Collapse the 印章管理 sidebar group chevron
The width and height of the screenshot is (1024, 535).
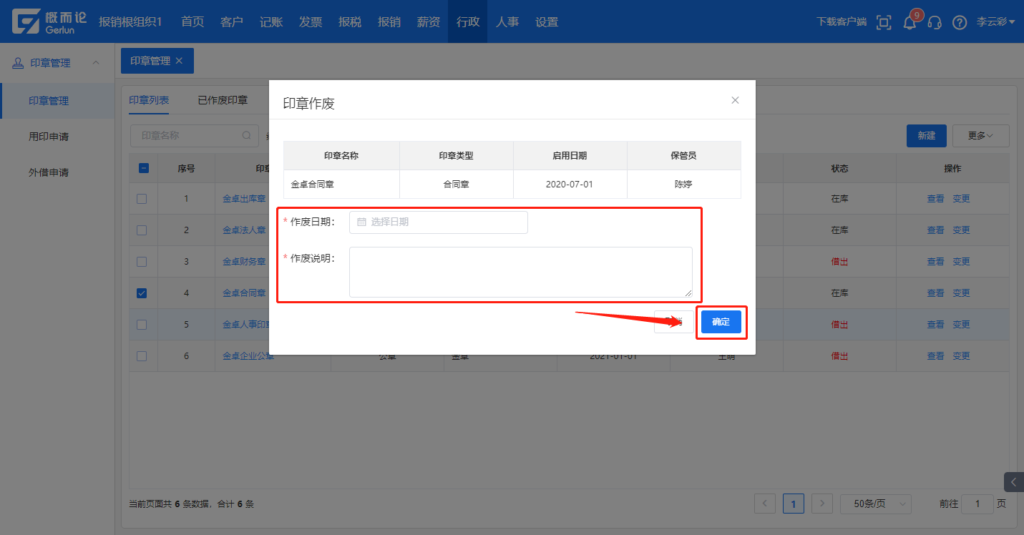(96, 63)
